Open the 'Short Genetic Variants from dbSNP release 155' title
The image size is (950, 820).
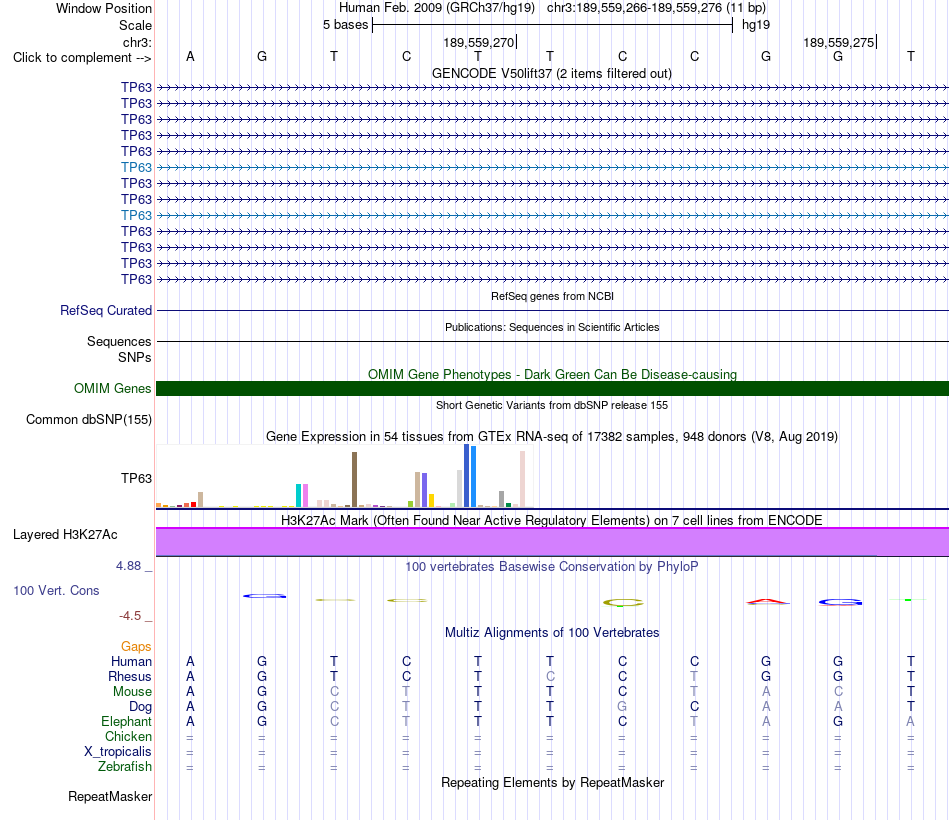pyautogui.click(x=552, y=405)
